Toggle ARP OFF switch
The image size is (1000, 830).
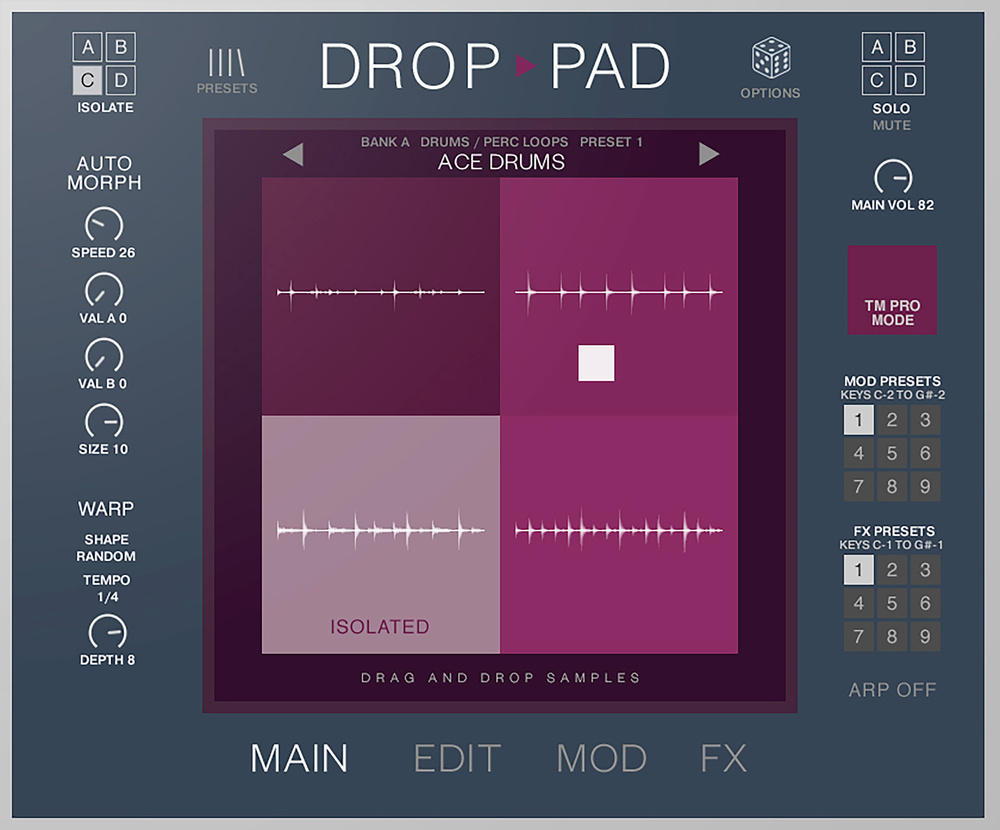[892, 690]
